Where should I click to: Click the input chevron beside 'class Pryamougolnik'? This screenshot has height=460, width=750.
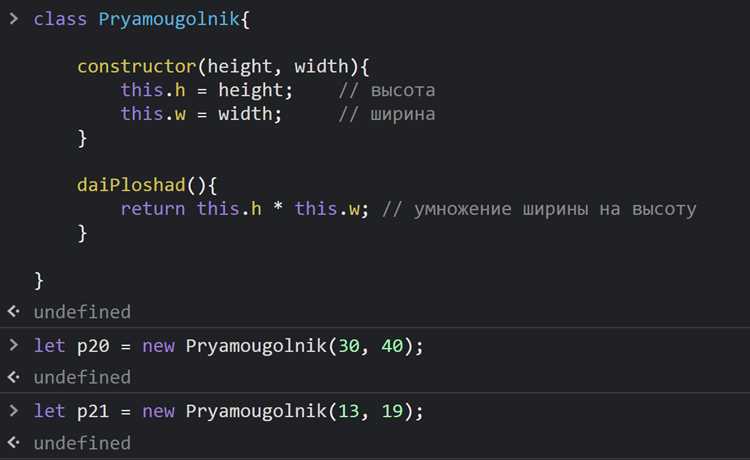tap(13, 19)
